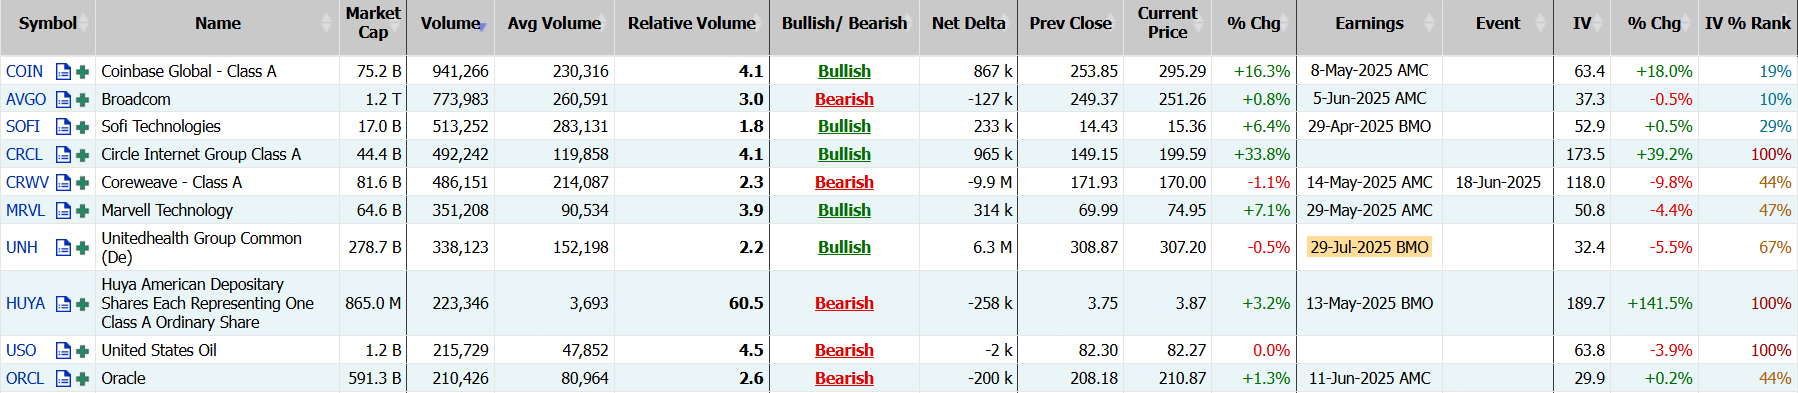Open the document icon next to COIN

(63, 71)
